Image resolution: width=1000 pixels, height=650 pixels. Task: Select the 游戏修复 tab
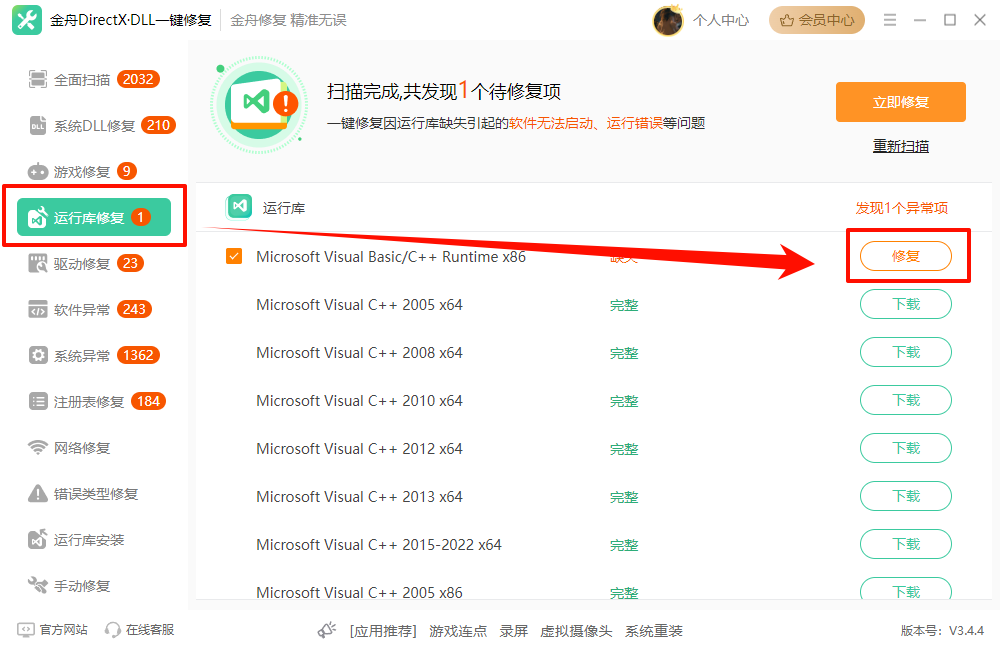[94, 172]
